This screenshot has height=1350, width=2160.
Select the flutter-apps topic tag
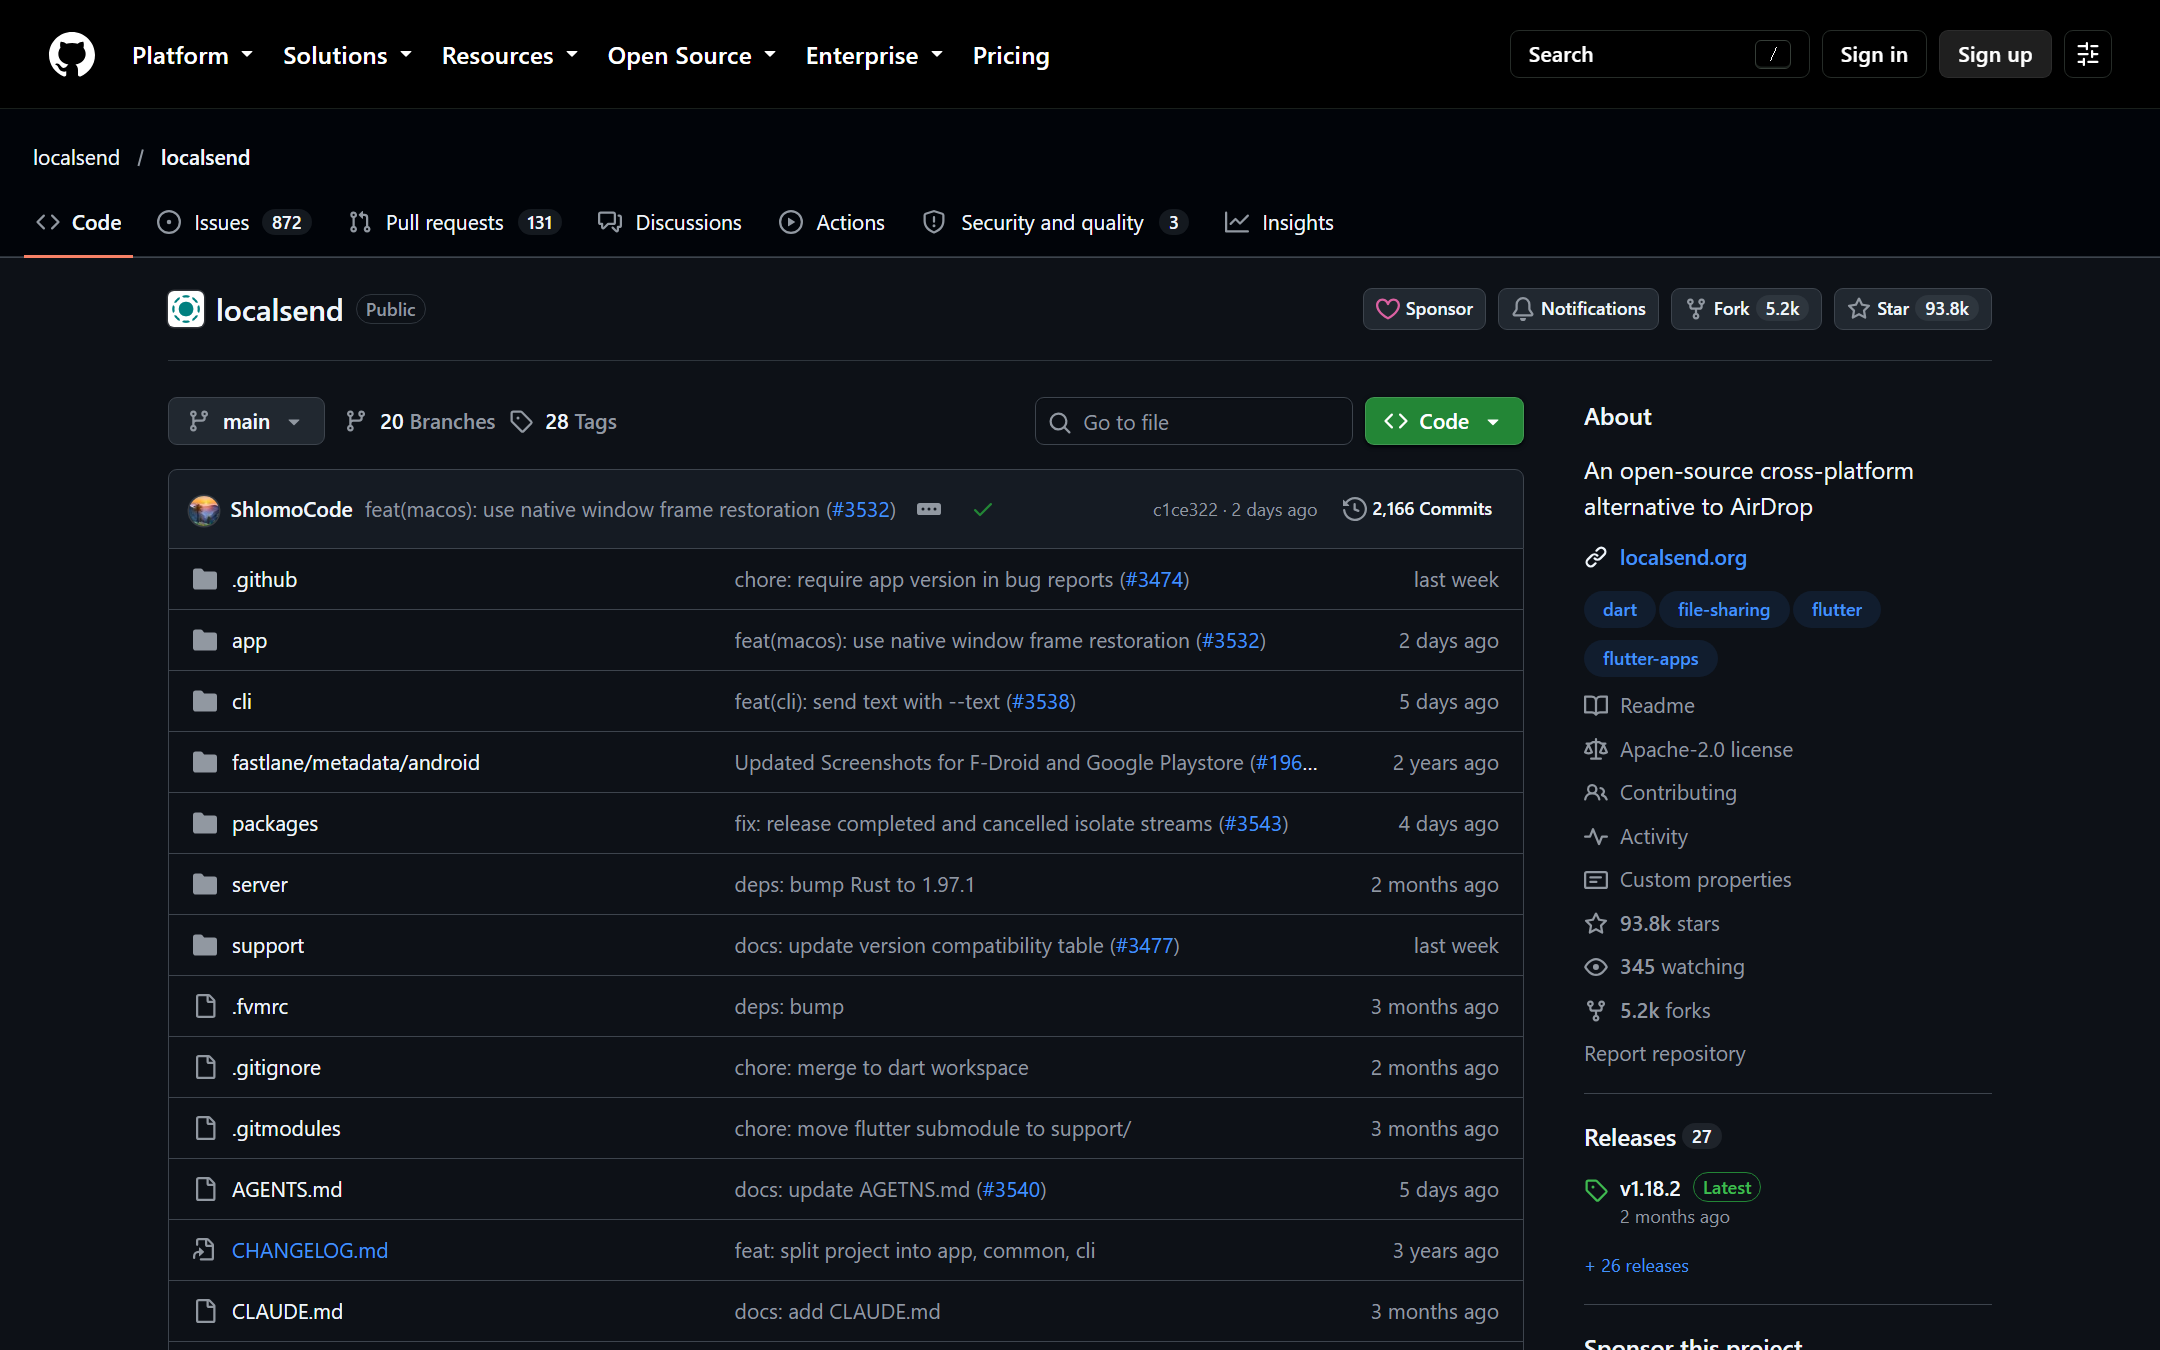click(1650, 659)
